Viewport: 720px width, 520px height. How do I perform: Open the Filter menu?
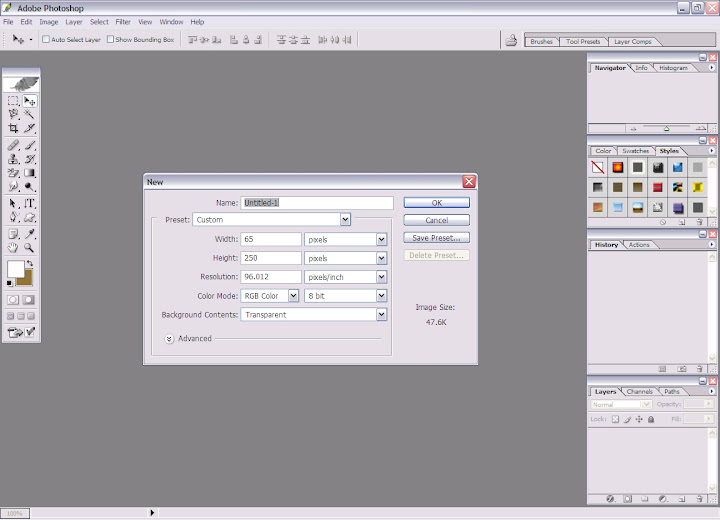(123, 21)
